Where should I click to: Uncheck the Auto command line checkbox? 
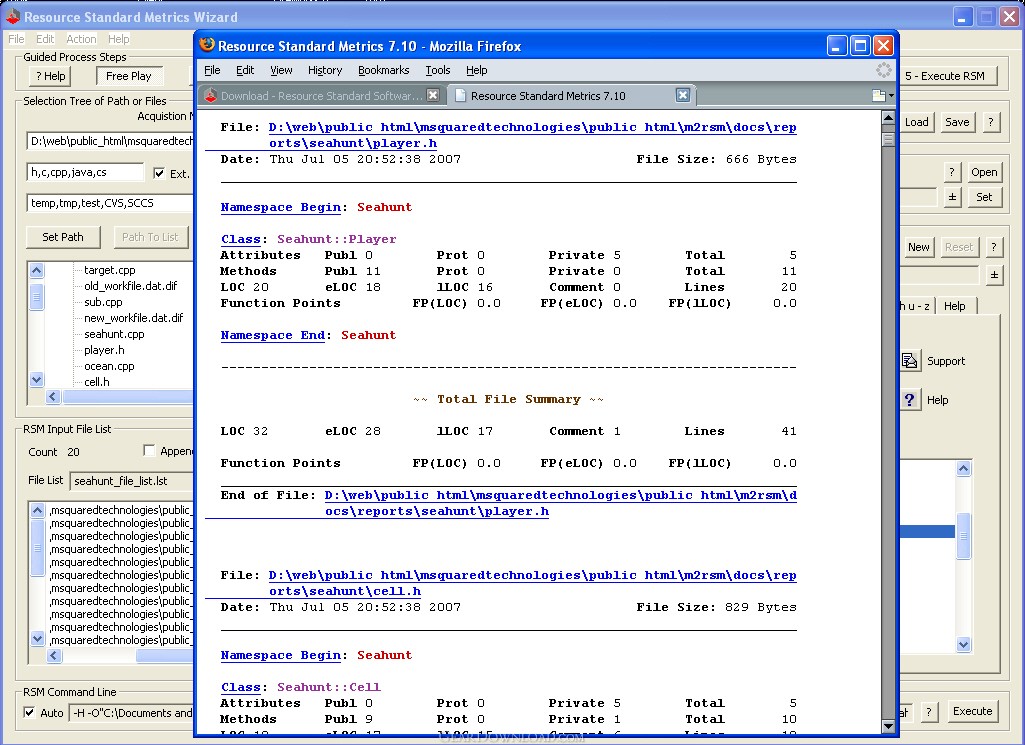pyautogui.click(x=29, y=713)
